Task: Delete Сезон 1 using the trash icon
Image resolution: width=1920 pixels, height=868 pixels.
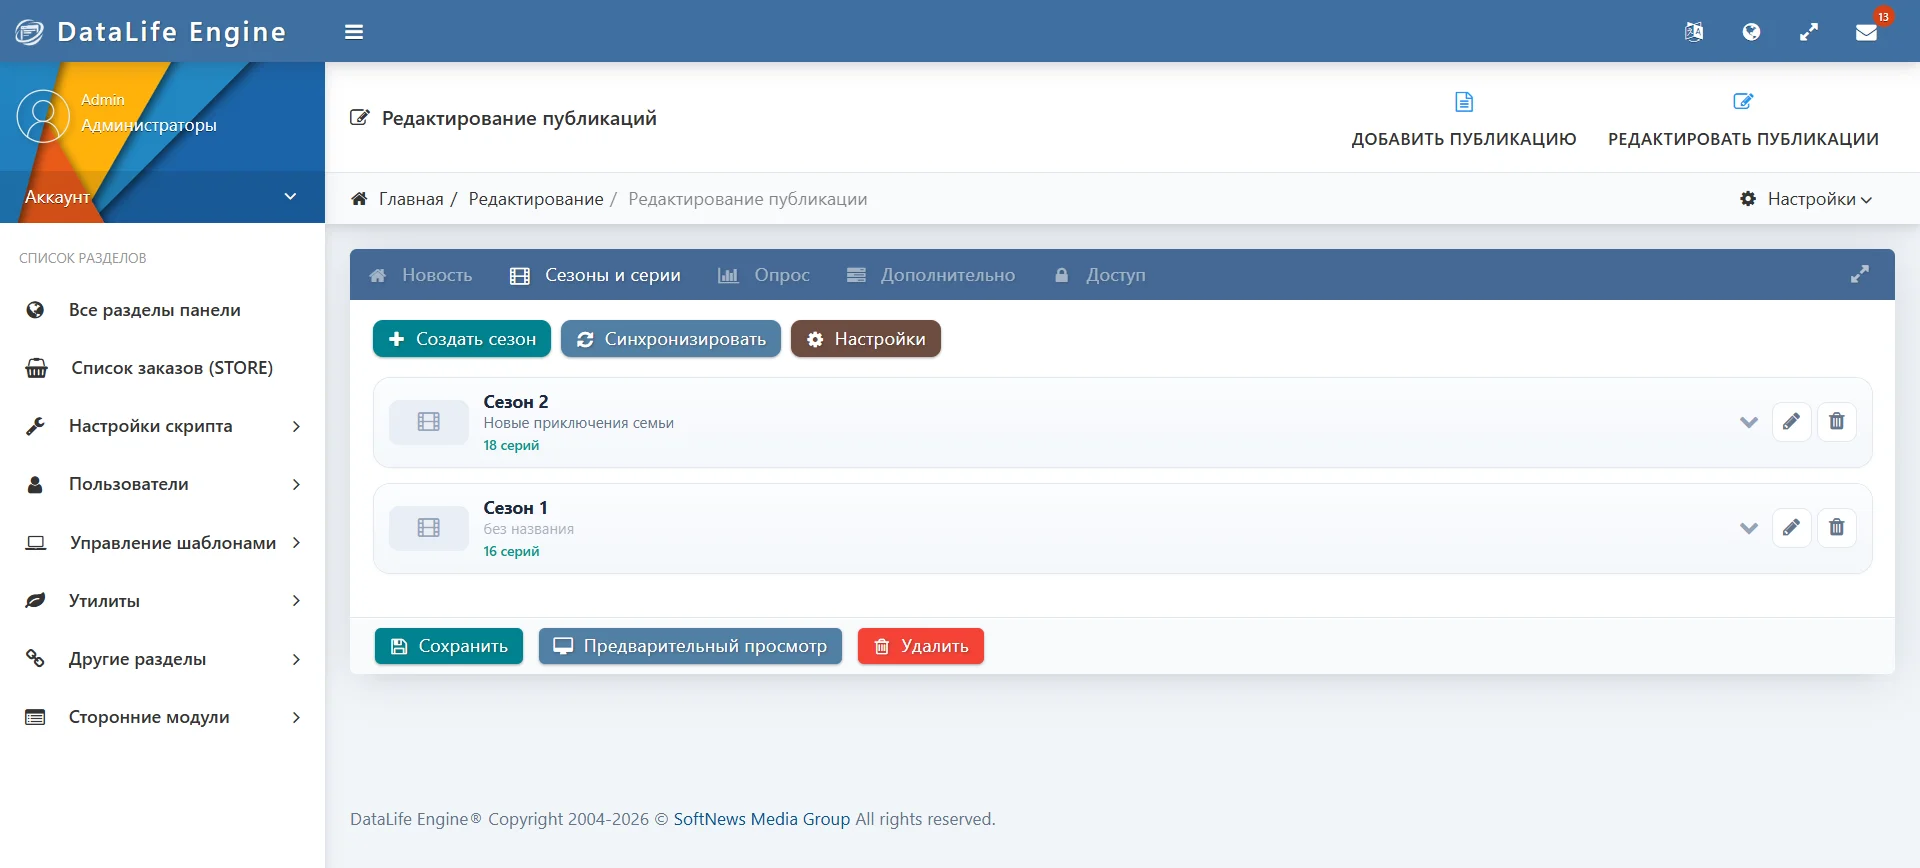Action: pyautogui.click(x=1836, y=528)
